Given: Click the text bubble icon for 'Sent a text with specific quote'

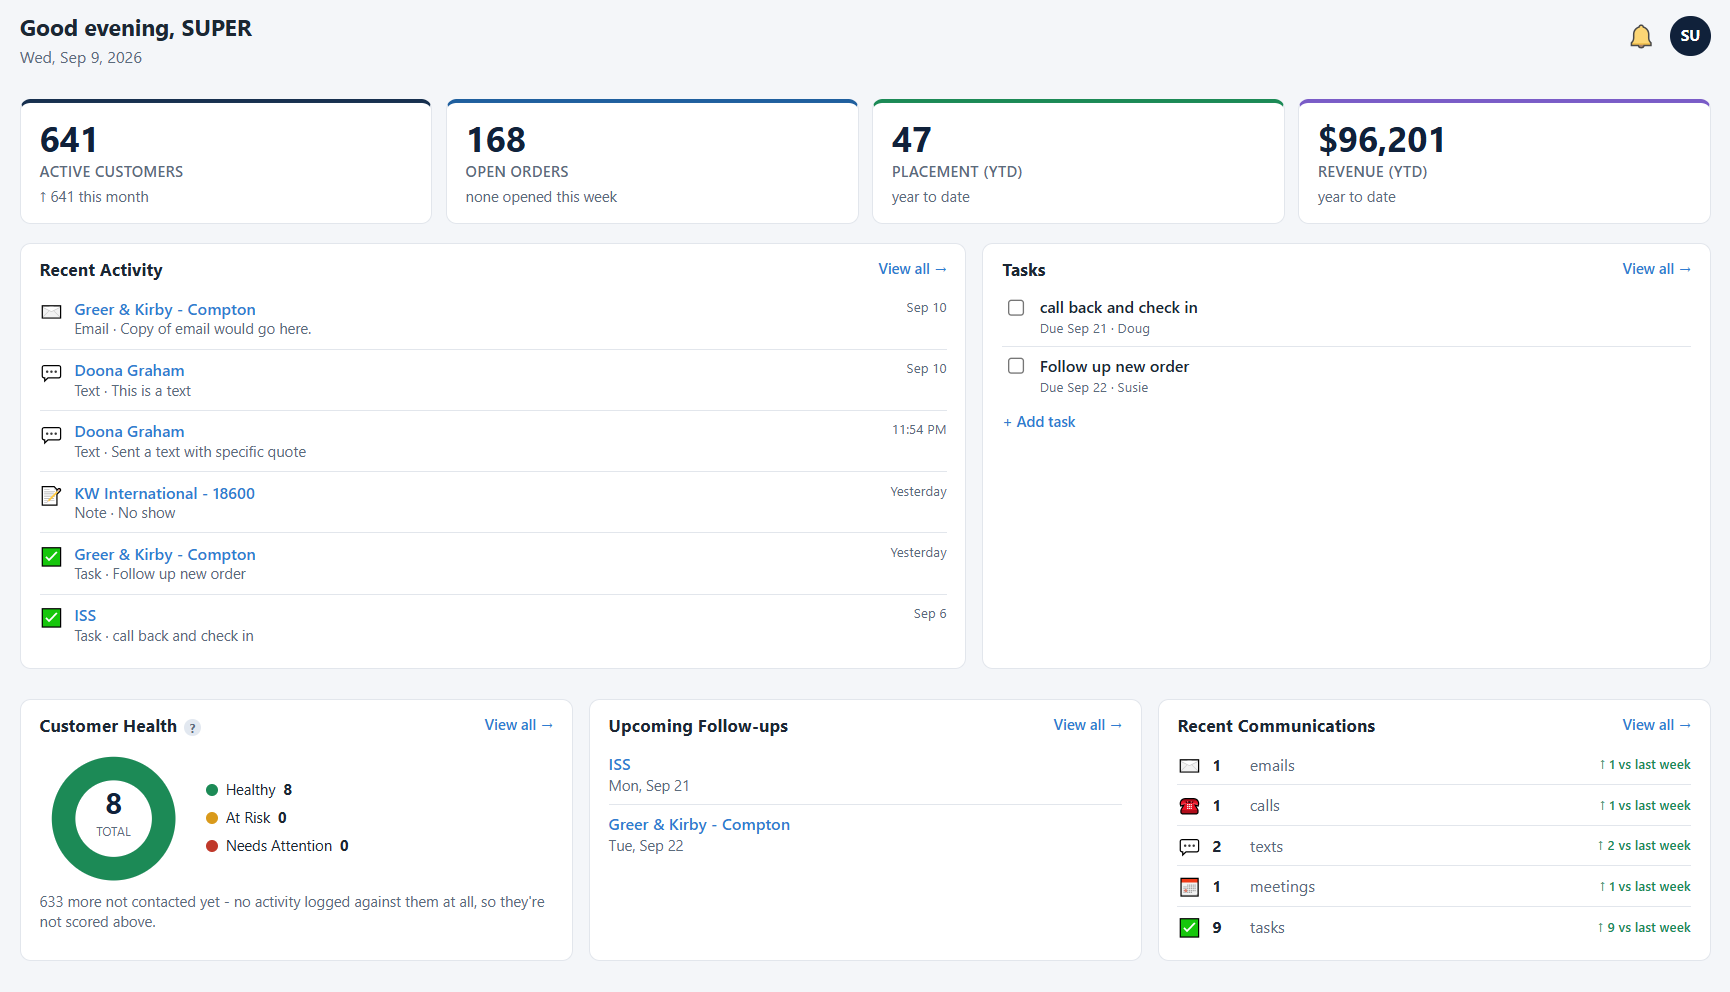Looking at the screenshot, I should (51, 434).
